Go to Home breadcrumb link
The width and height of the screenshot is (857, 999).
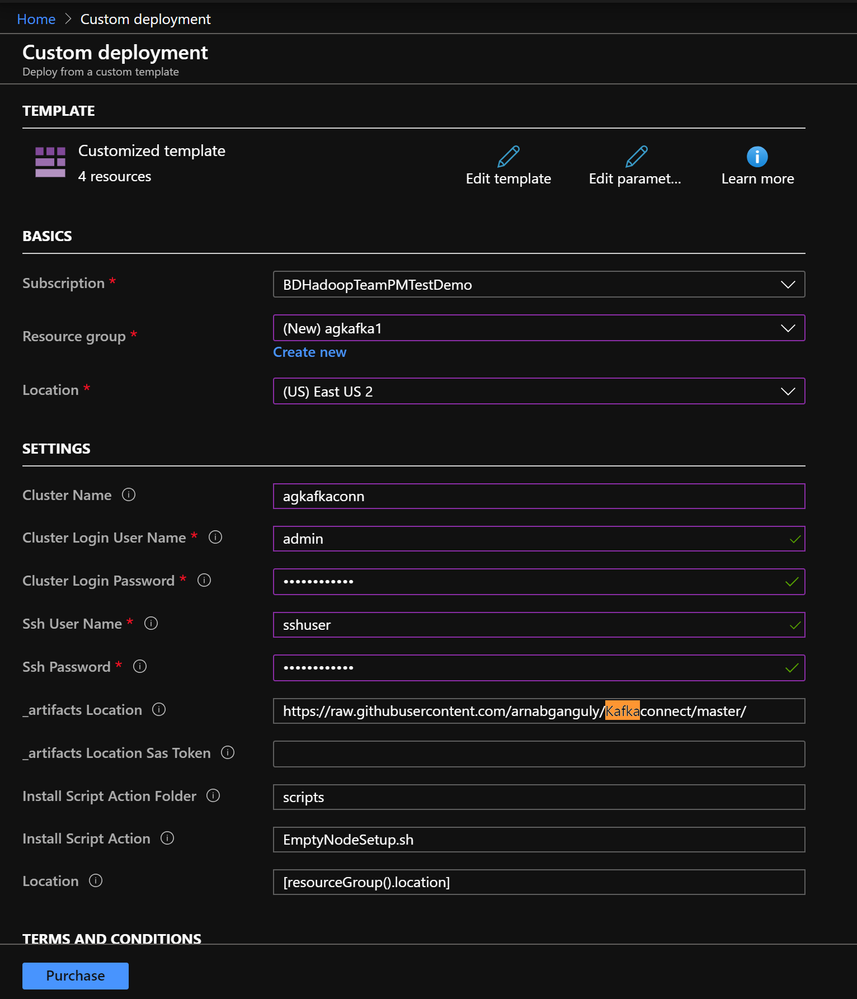(x=36, y=19)
